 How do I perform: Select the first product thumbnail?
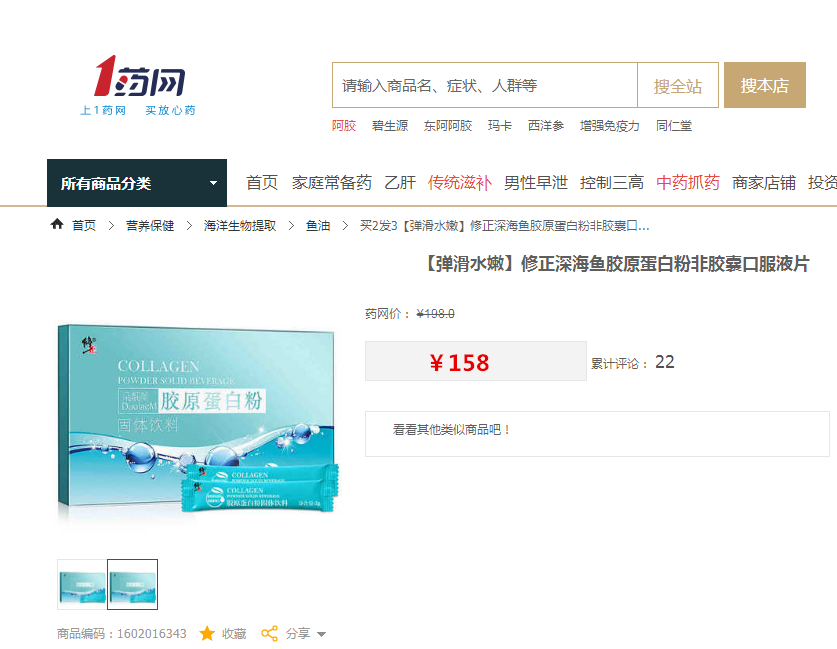tap(82, 584)
